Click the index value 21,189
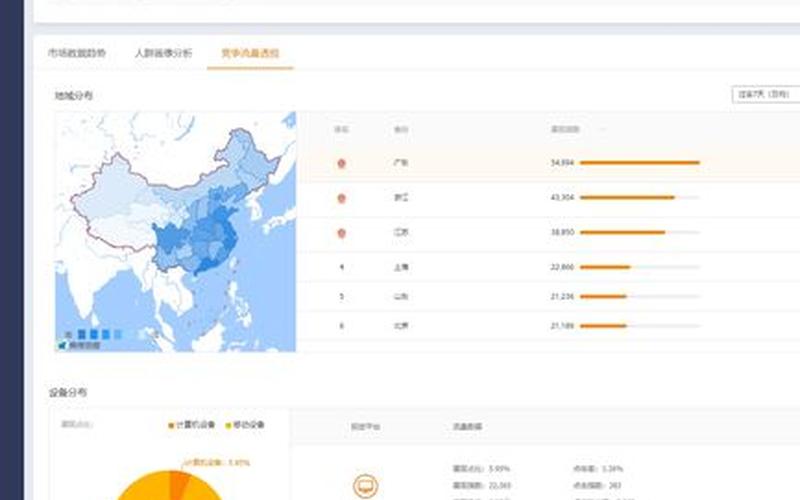The image size is (800, 500). [562, 326]
